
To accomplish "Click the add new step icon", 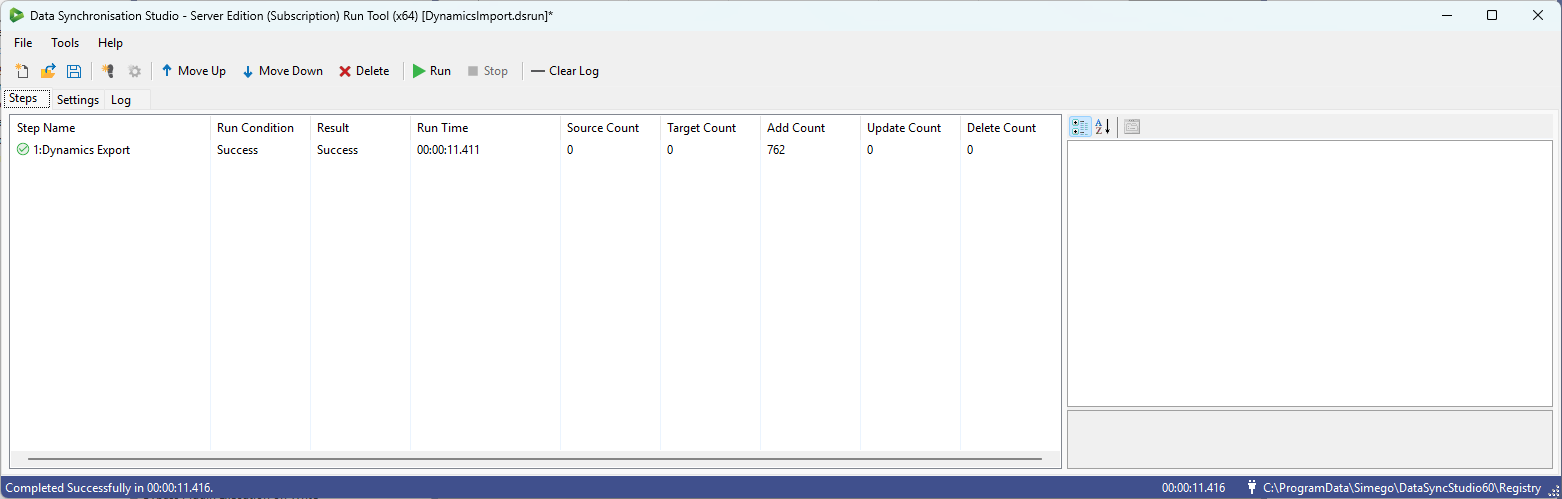I will tap(108, 71).
